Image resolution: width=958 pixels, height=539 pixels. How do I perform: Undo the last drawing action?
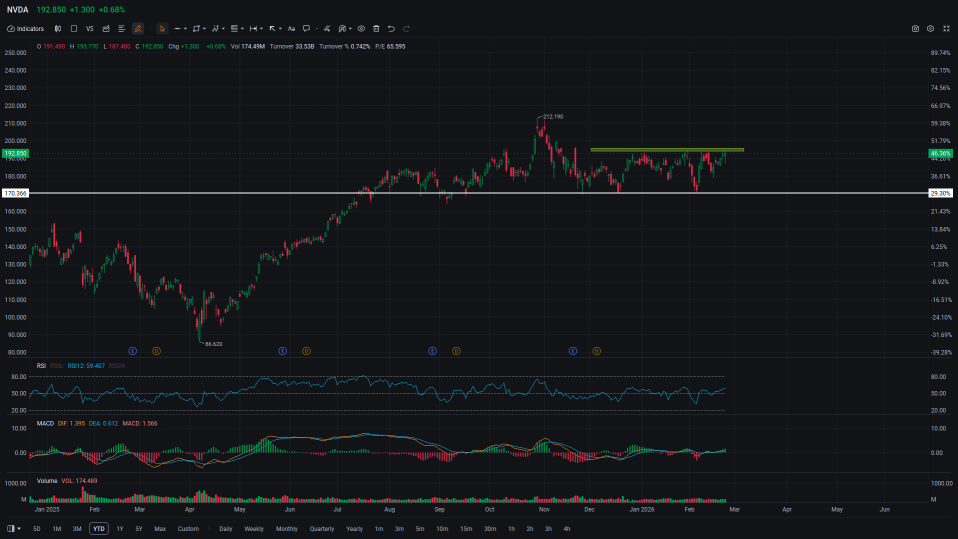(x=391, y=29)
